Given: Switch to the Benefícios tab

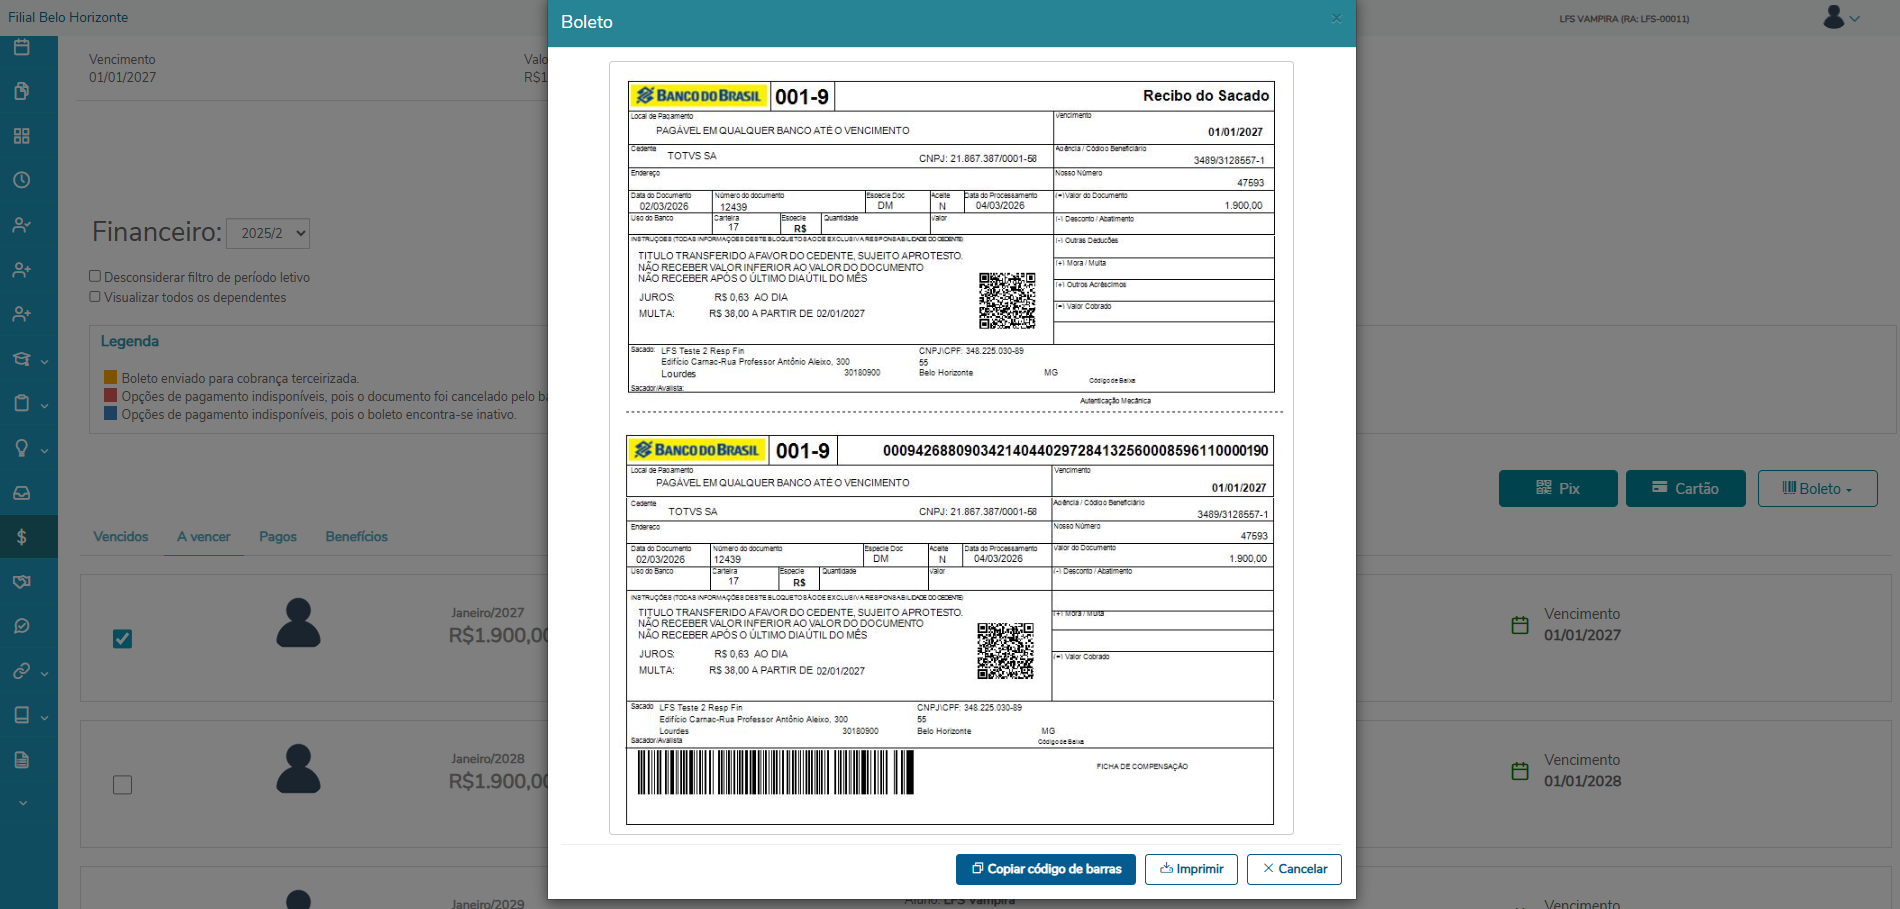Looking at the screenshot, I should pos(357,537).
